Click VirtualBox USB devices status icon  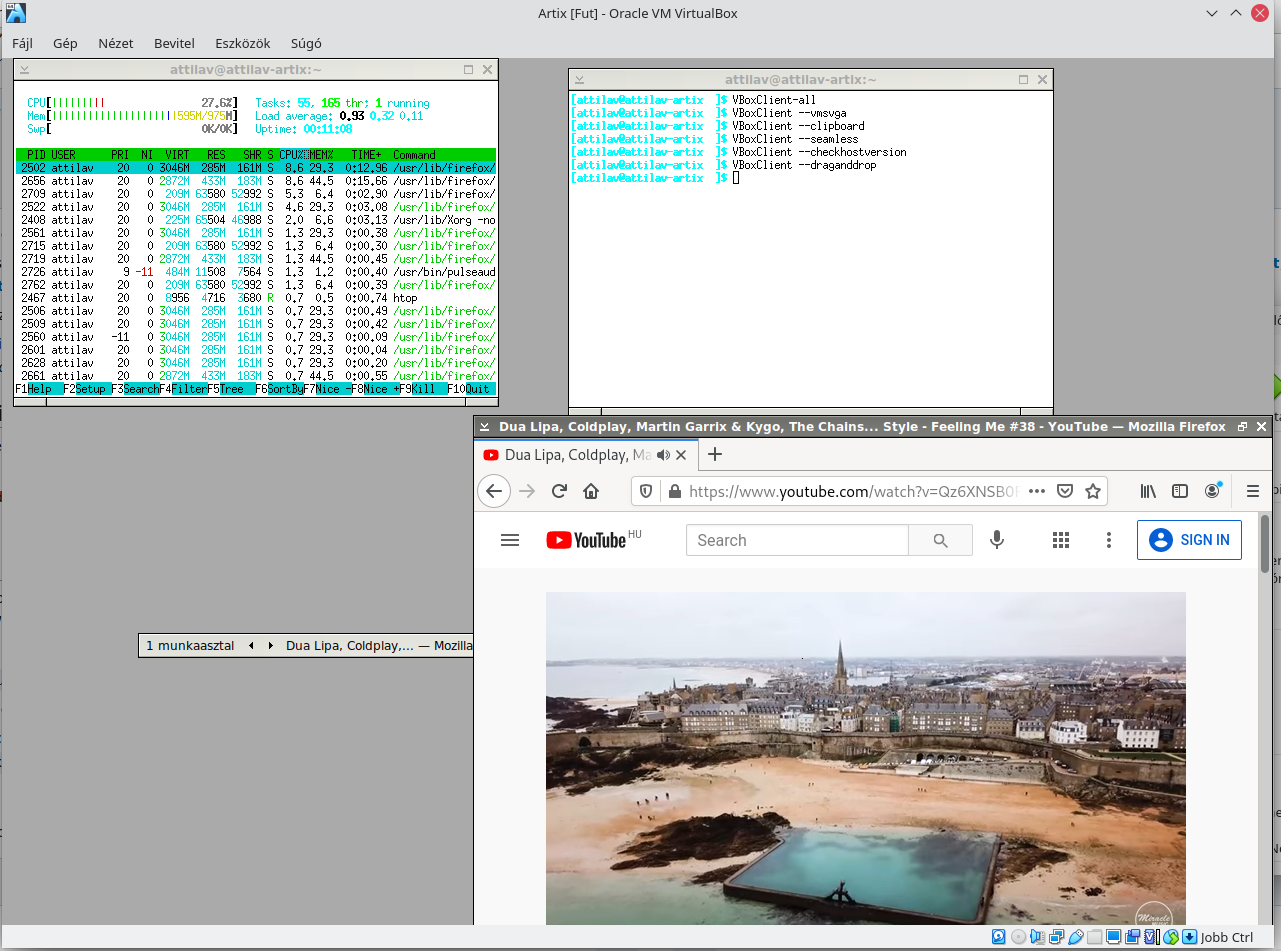pos(1076,937)
